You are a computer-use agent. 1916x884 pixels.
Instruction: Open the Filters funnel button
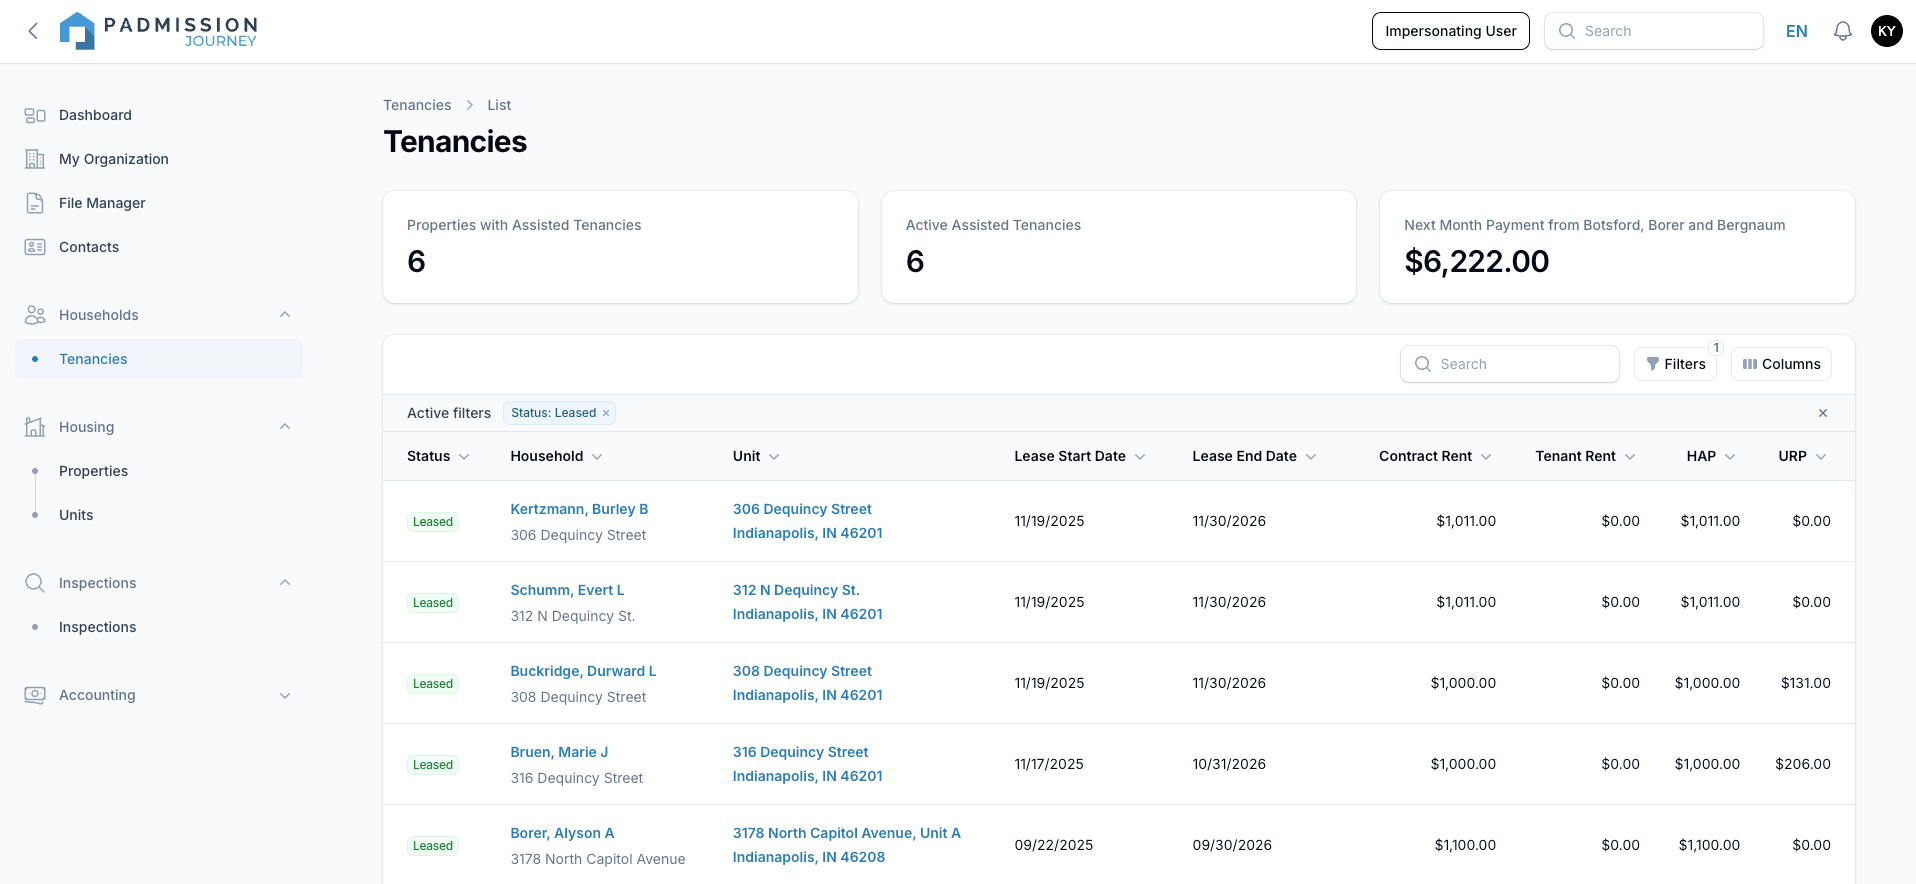[x=1675, y=364]
